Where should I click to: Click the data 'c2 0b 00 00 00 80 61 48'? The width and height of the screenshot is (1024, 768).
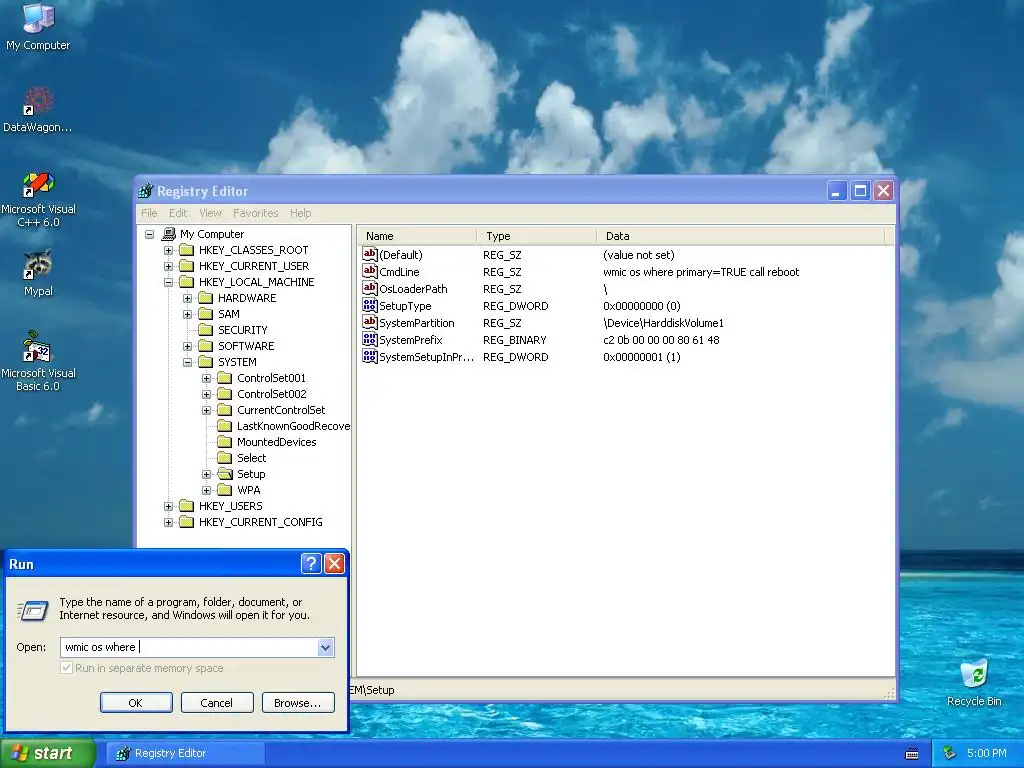[661, 340]
